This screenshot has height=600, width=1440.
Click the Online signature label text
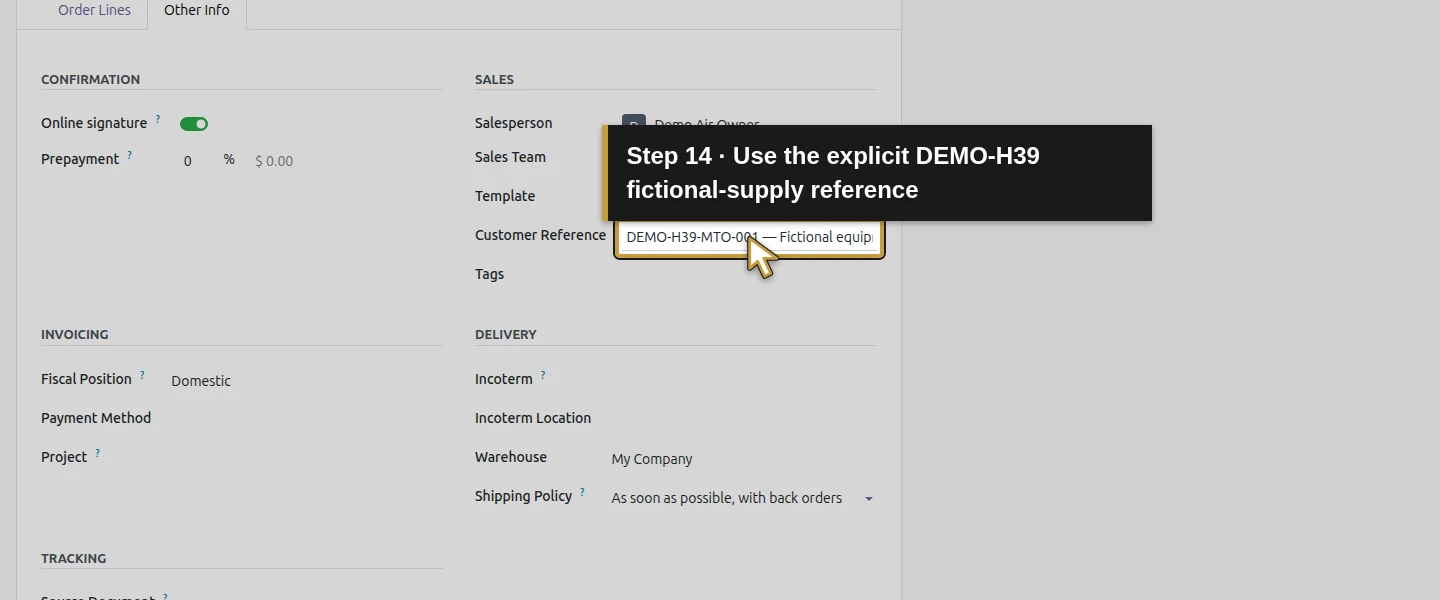coord(94,123)
